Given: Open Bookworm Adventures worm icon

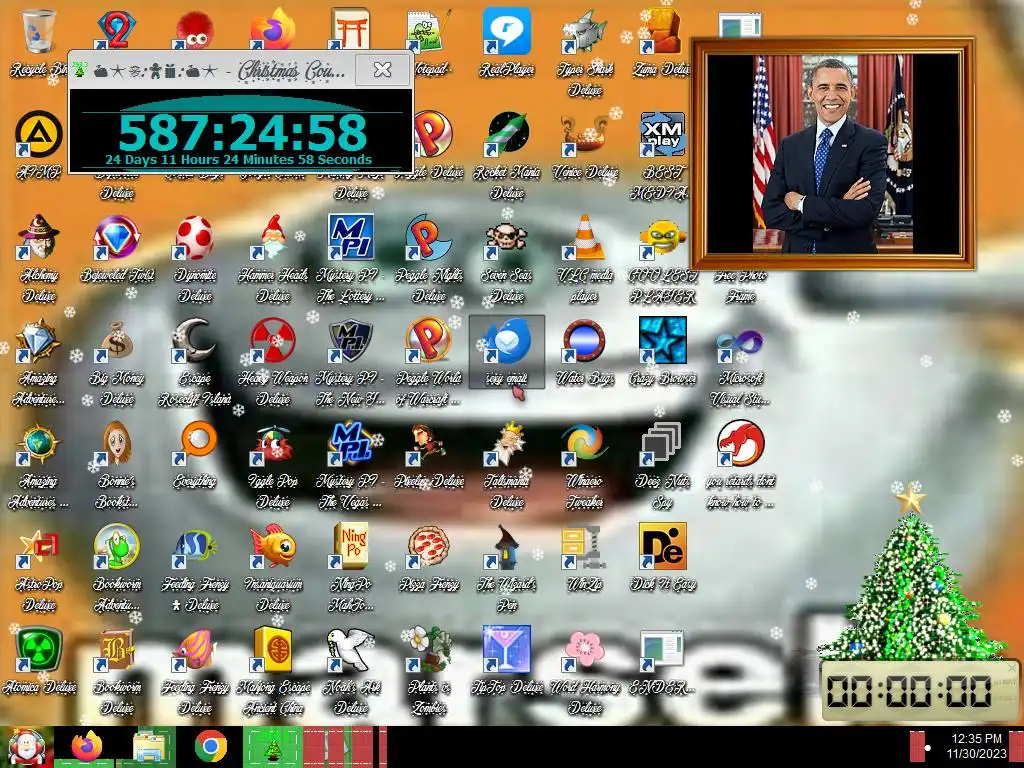Looking at the screenshot, I should pyautogui.click(x=116, y=546).
